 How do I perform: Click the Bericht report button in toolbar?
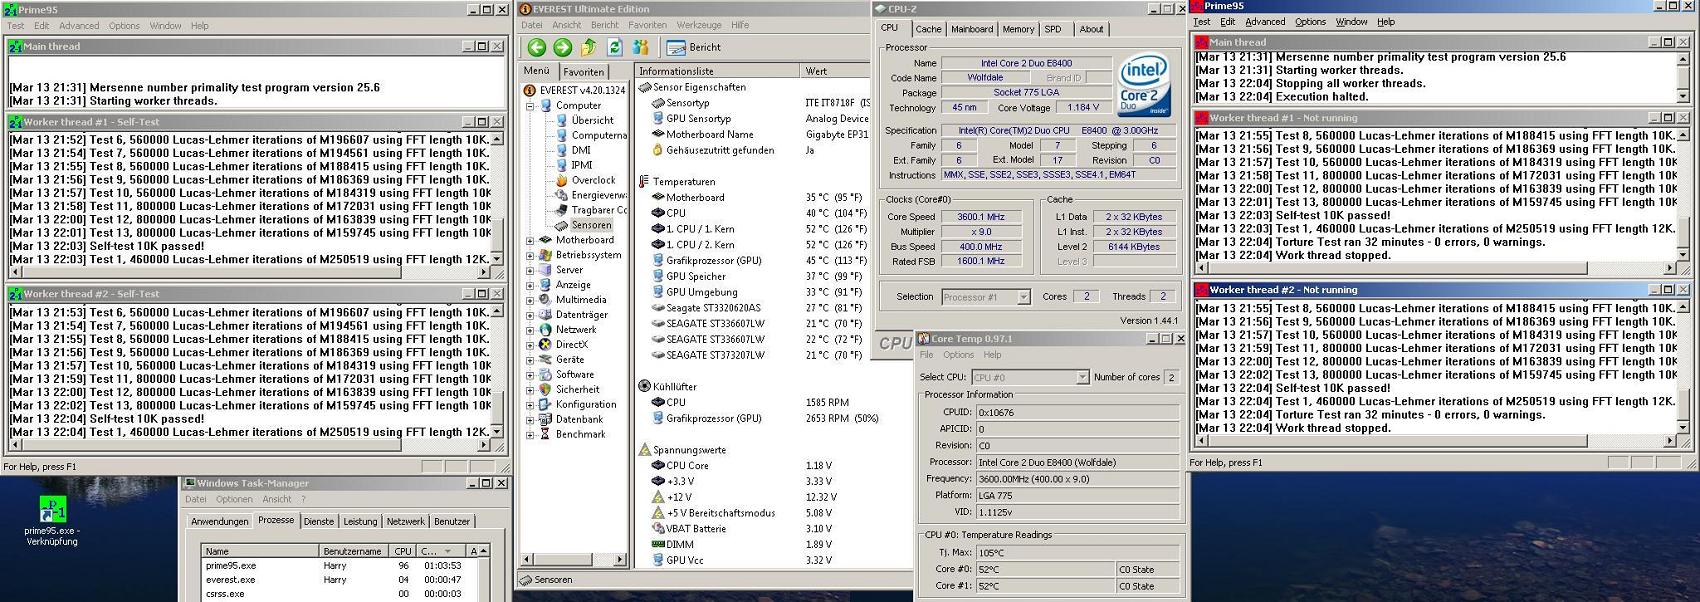694,47
